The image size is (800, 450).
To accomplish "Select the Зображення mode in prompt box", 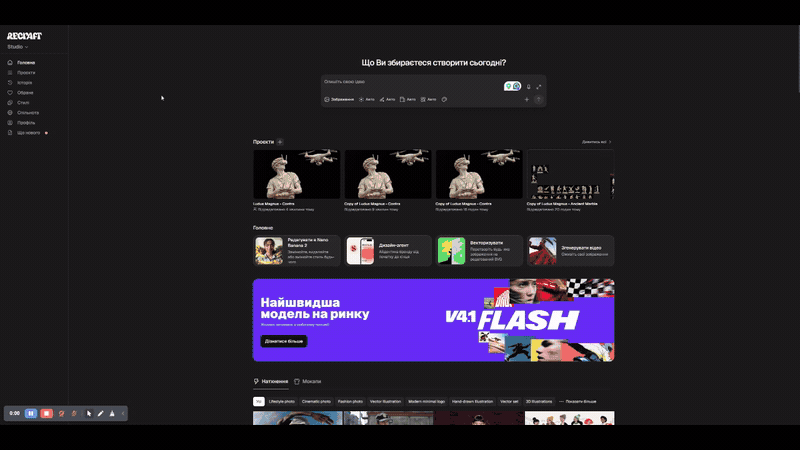I will click(x=339, y=99).
